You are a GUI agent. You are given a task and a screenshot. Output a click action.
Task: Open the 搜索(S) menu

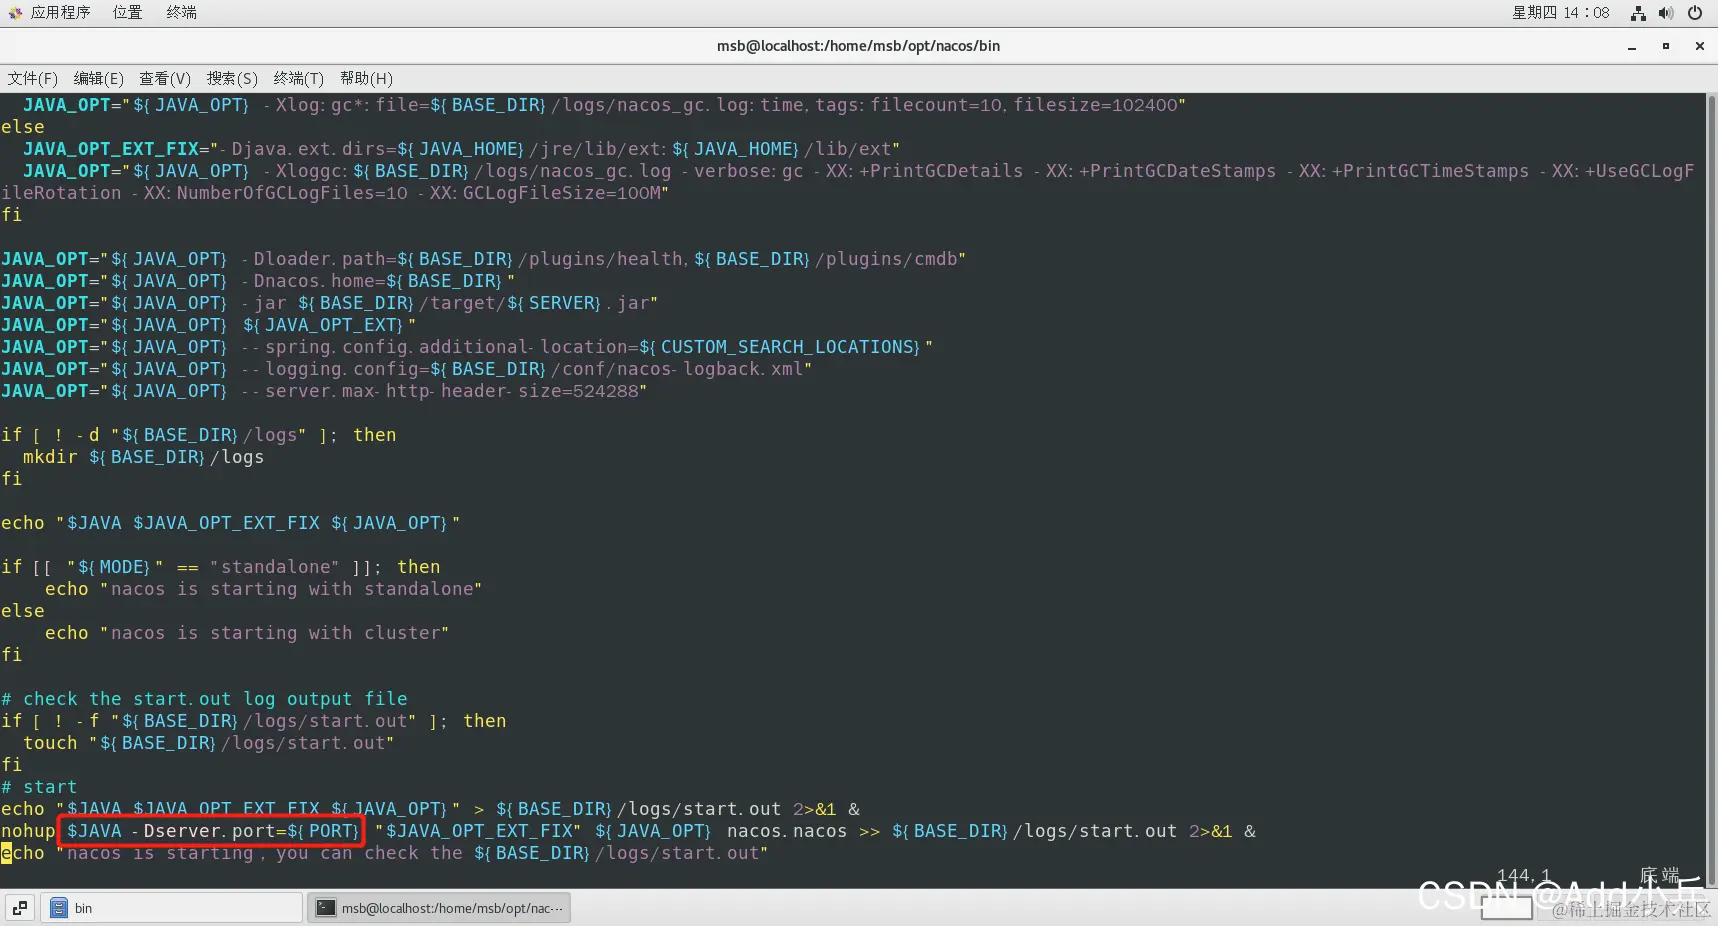[232, 78]
